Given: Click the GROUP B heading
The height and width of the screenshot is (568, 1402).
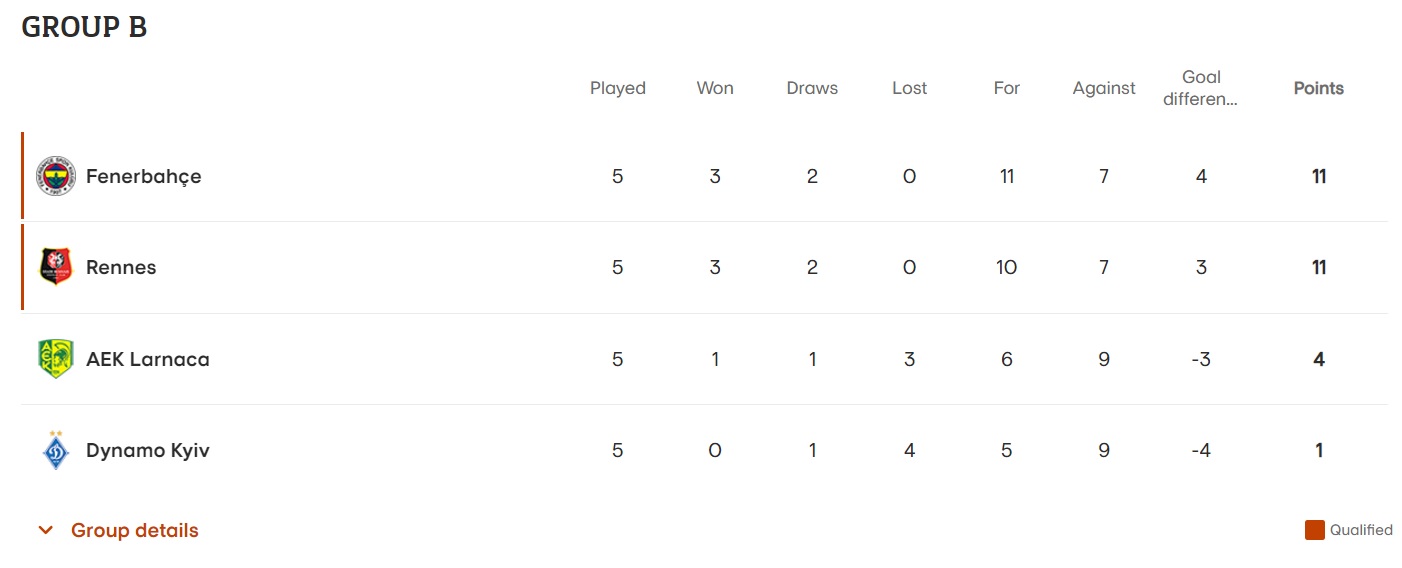Looking at the screenshot, I should (x=84, y=27).
